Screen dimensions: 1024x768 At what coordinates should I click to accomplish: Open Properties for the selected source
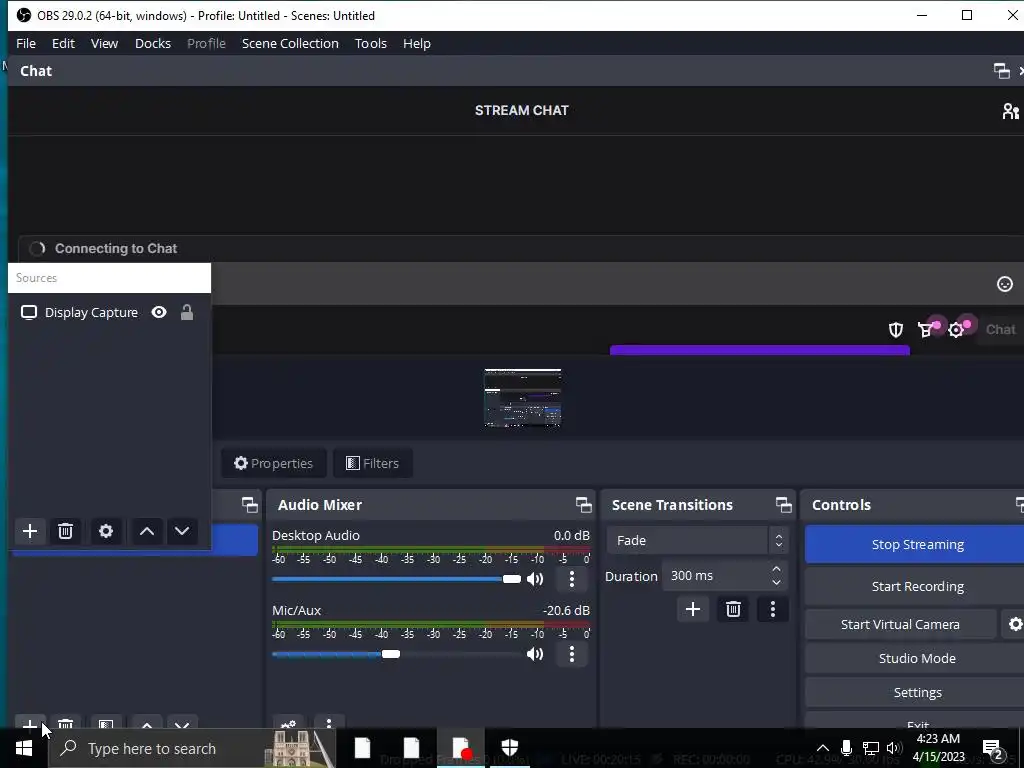(x=274, y=463)
